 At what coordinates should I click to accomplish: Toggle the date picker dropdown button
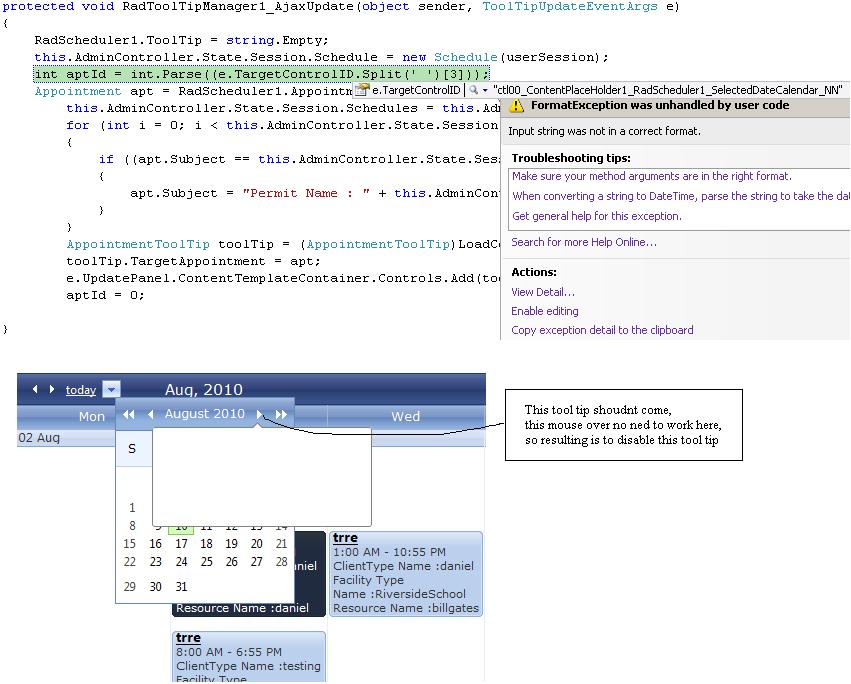[x=111, y=389]
